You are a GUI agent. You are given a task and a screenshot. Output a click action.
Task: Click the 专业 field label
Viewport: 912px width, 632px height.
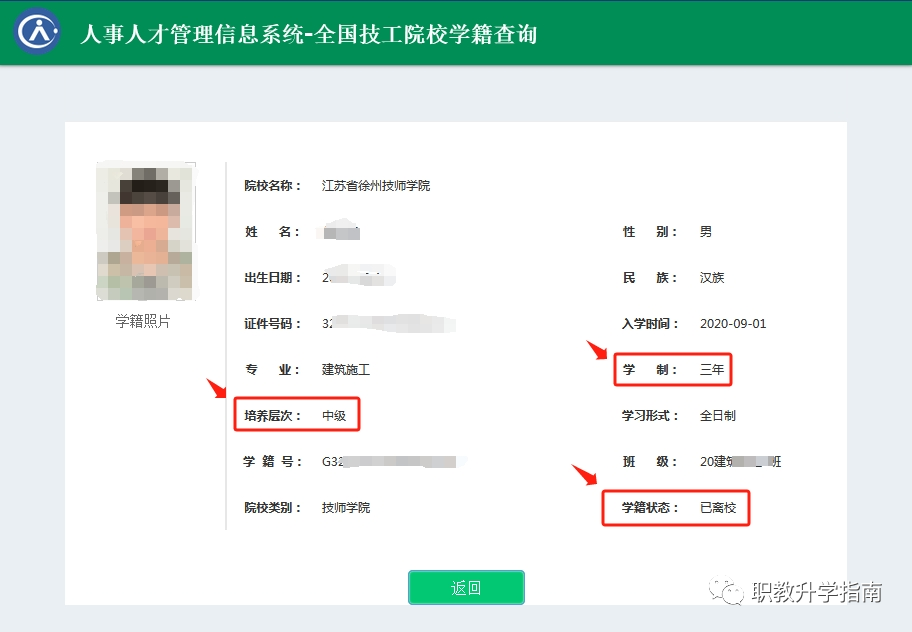(x=272, y=369)
